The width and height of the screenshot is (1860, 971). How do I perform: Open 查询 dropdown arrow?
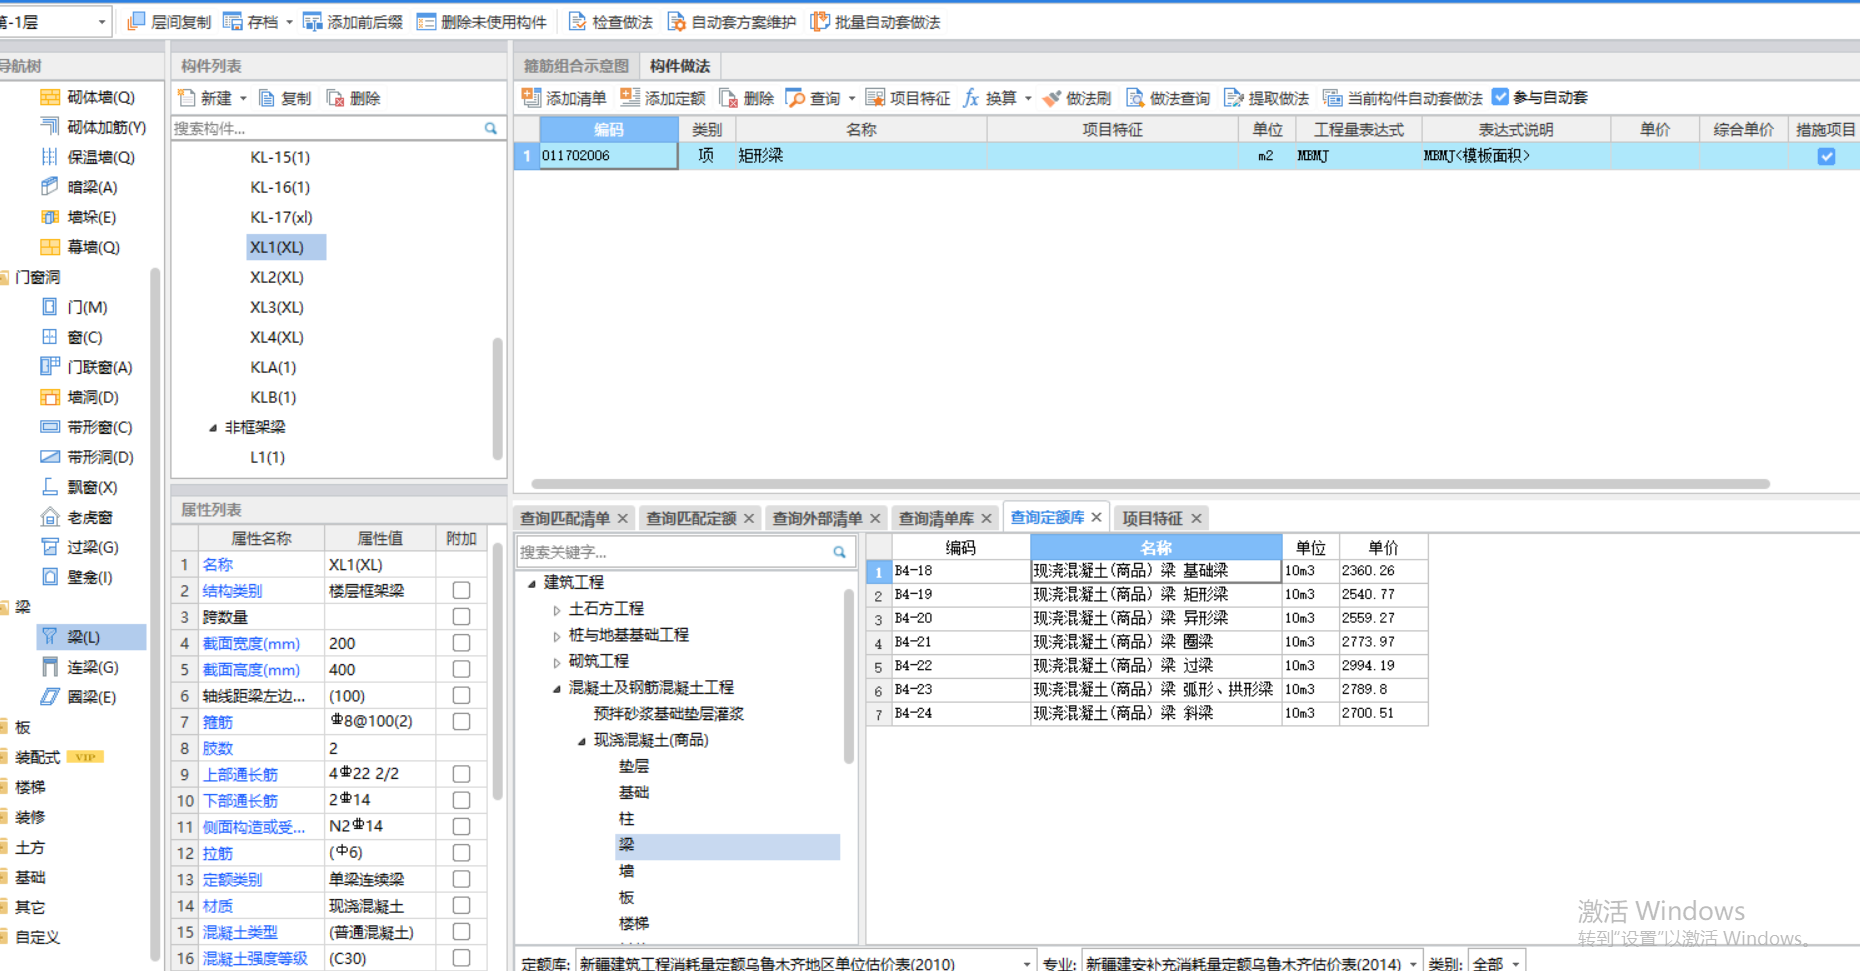(x=852, y=98)
